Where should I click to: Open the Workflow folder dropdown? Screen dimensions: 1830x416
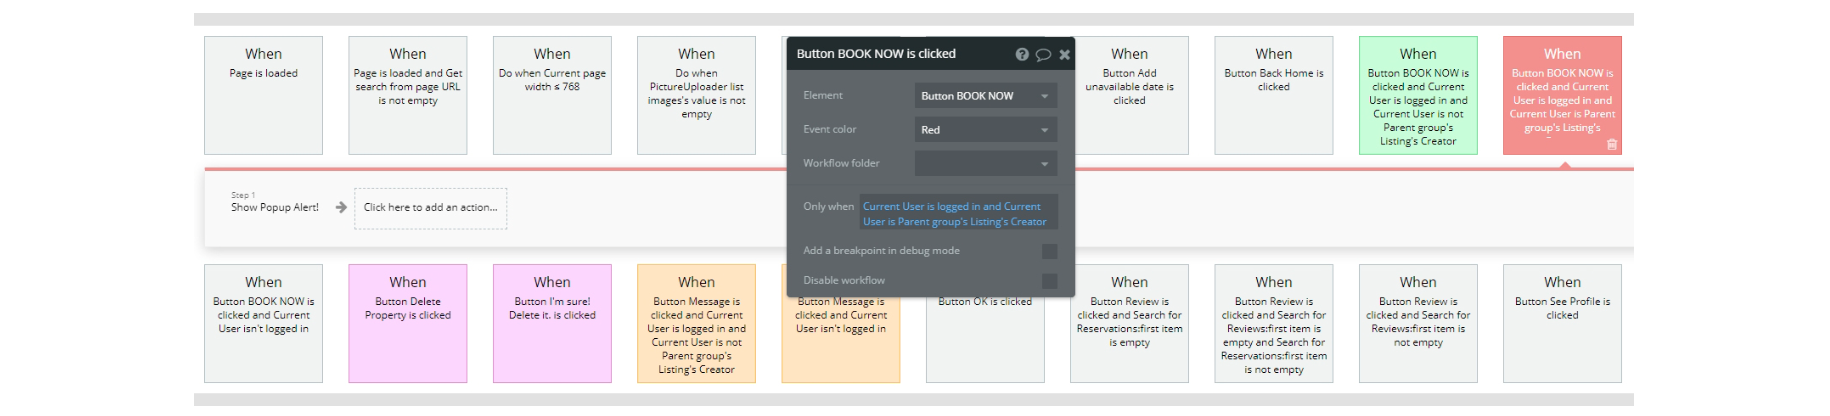(985, 164)
